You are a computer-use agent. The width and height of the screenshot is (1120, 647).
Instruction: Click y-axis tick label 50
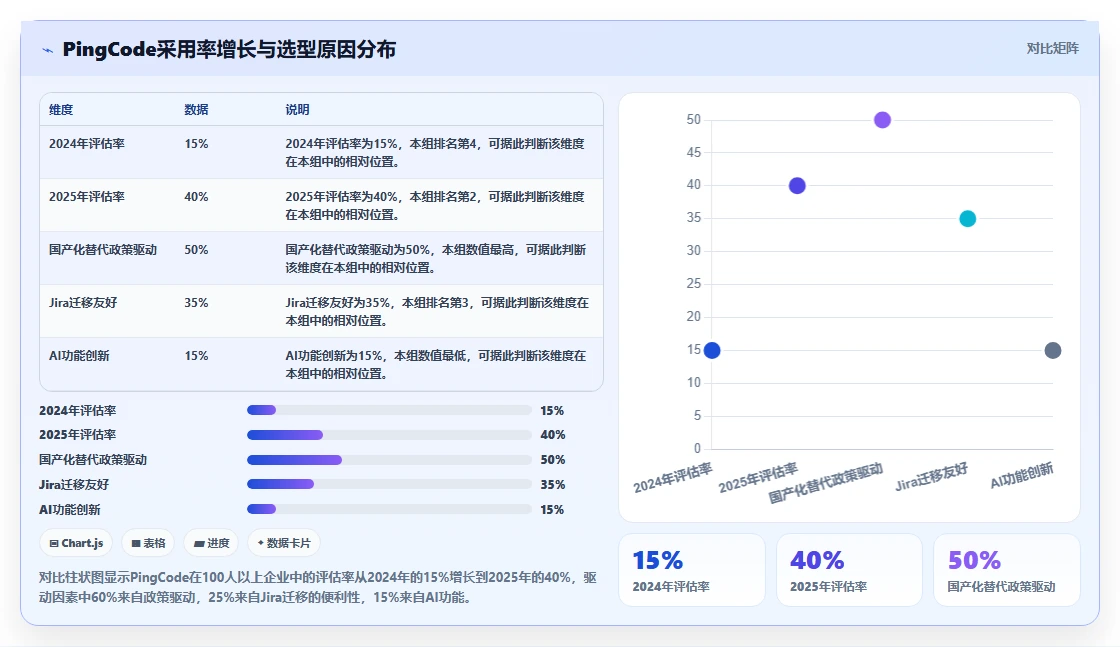[694, 119]
